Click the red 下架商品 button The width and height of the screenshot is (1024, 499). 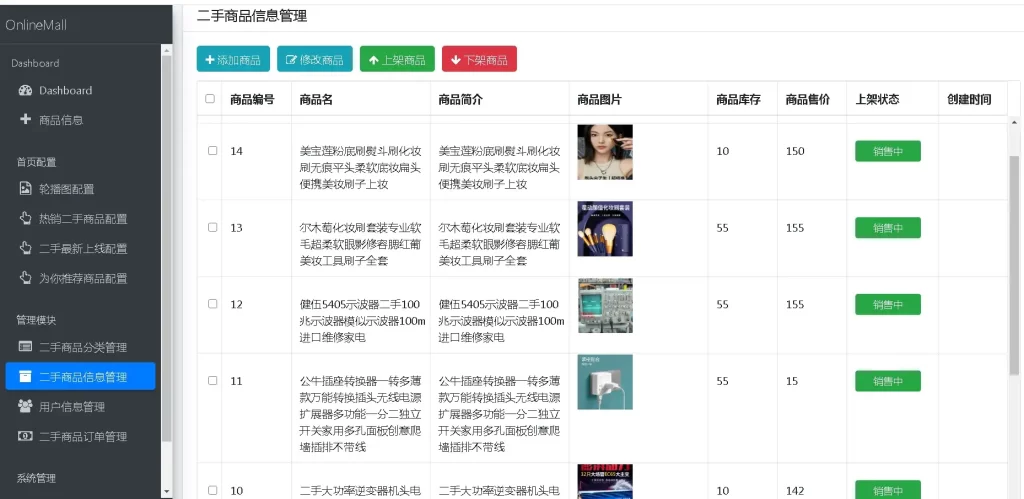(479, 59)
